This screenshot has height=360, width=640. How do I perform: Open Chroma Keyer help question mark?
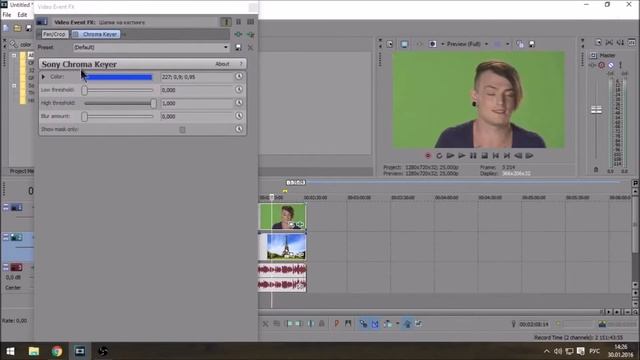coord(241,64)
